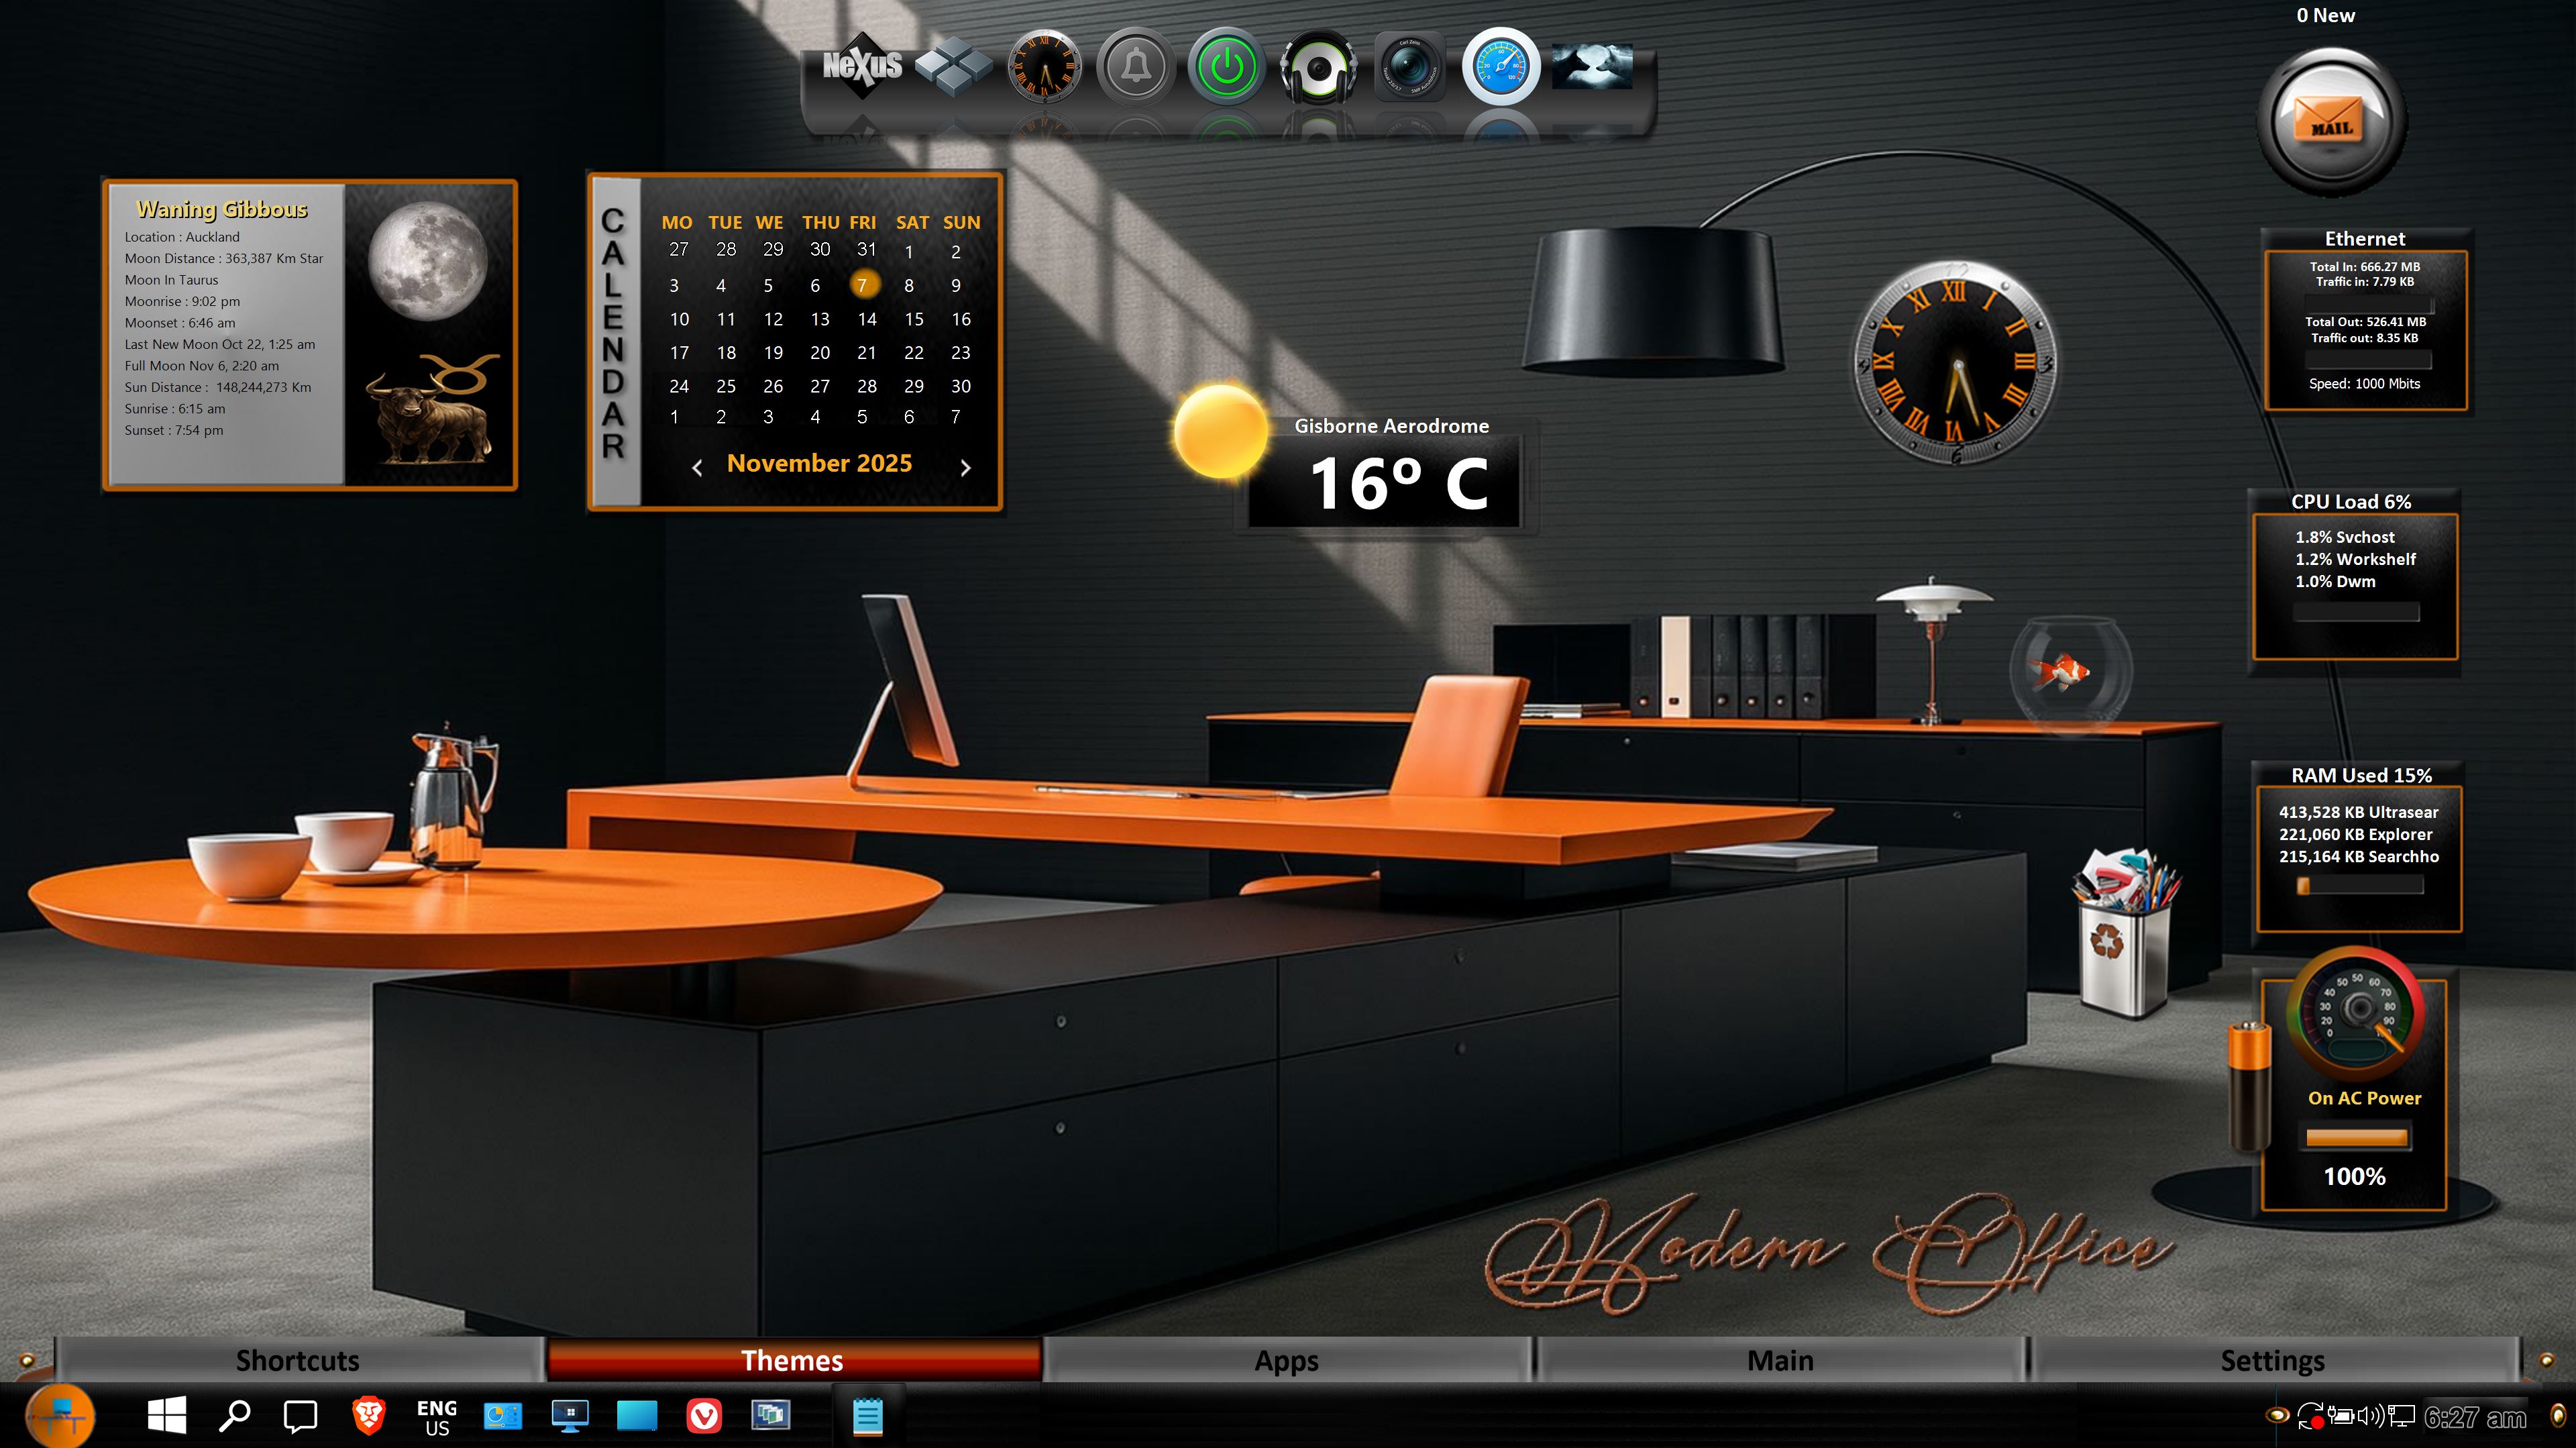Screen dimensions: 2576x1448
Task: Open Vivaldi browser from taskbar
Action: (704, 1416)
